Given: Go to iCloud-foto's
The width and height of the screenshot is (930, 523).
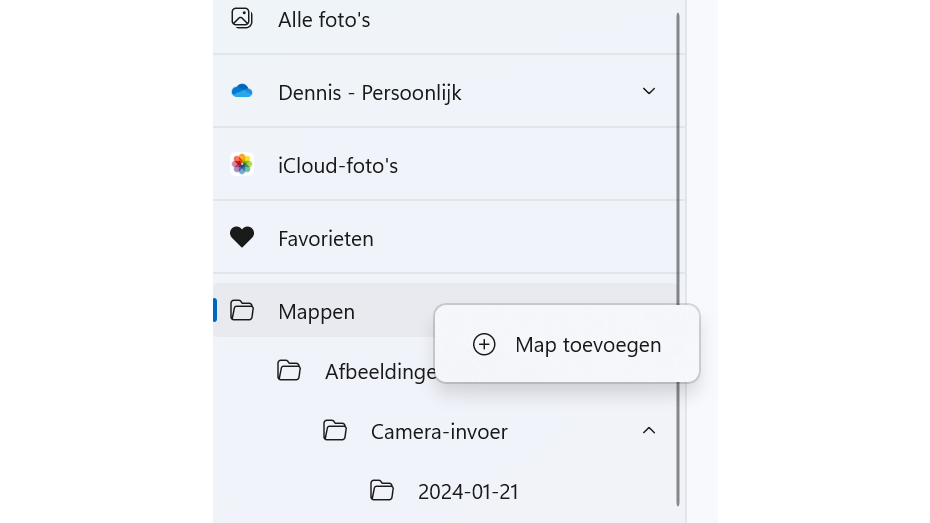Looking at the screenshot, I should 338,166.
